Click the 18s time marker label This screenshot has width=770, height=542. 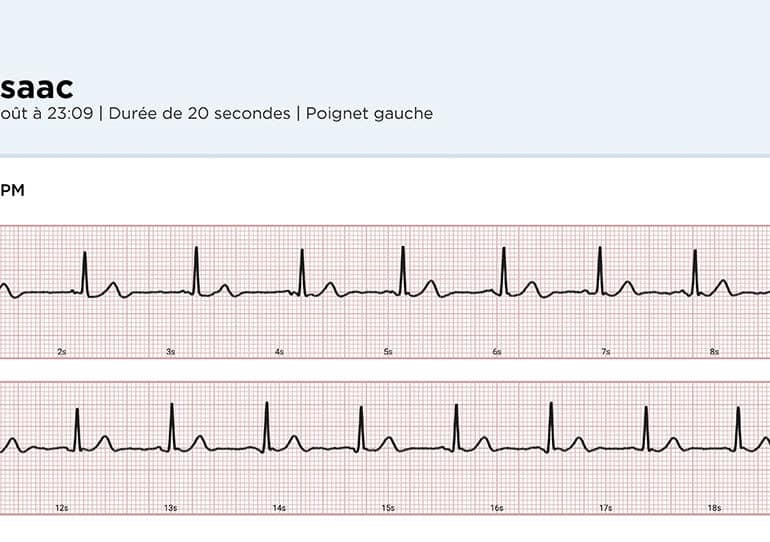coord(715,508)
